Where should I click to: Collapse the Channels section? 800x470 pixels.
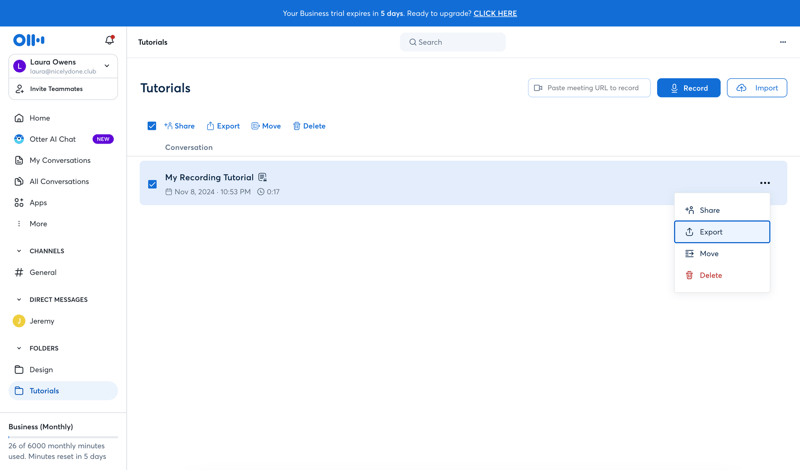pyautogui.click(x=19, y=251)
